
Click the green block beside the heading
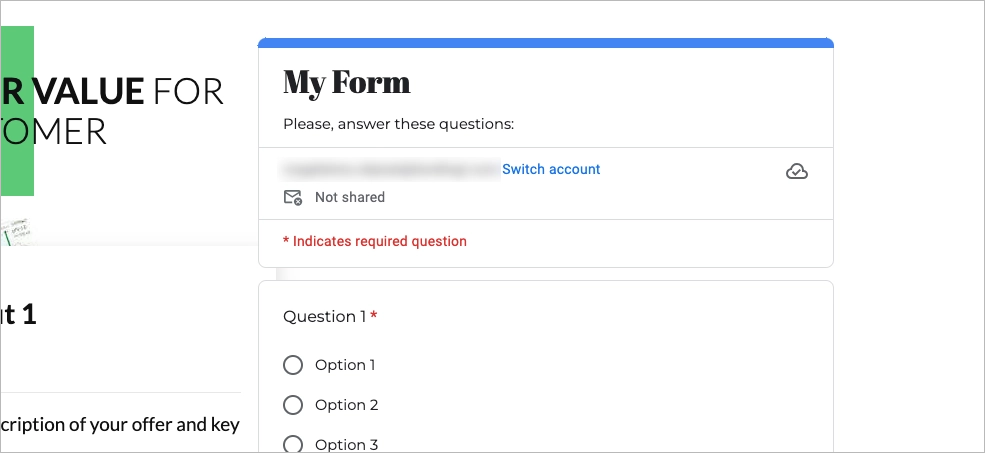point(17,110)
